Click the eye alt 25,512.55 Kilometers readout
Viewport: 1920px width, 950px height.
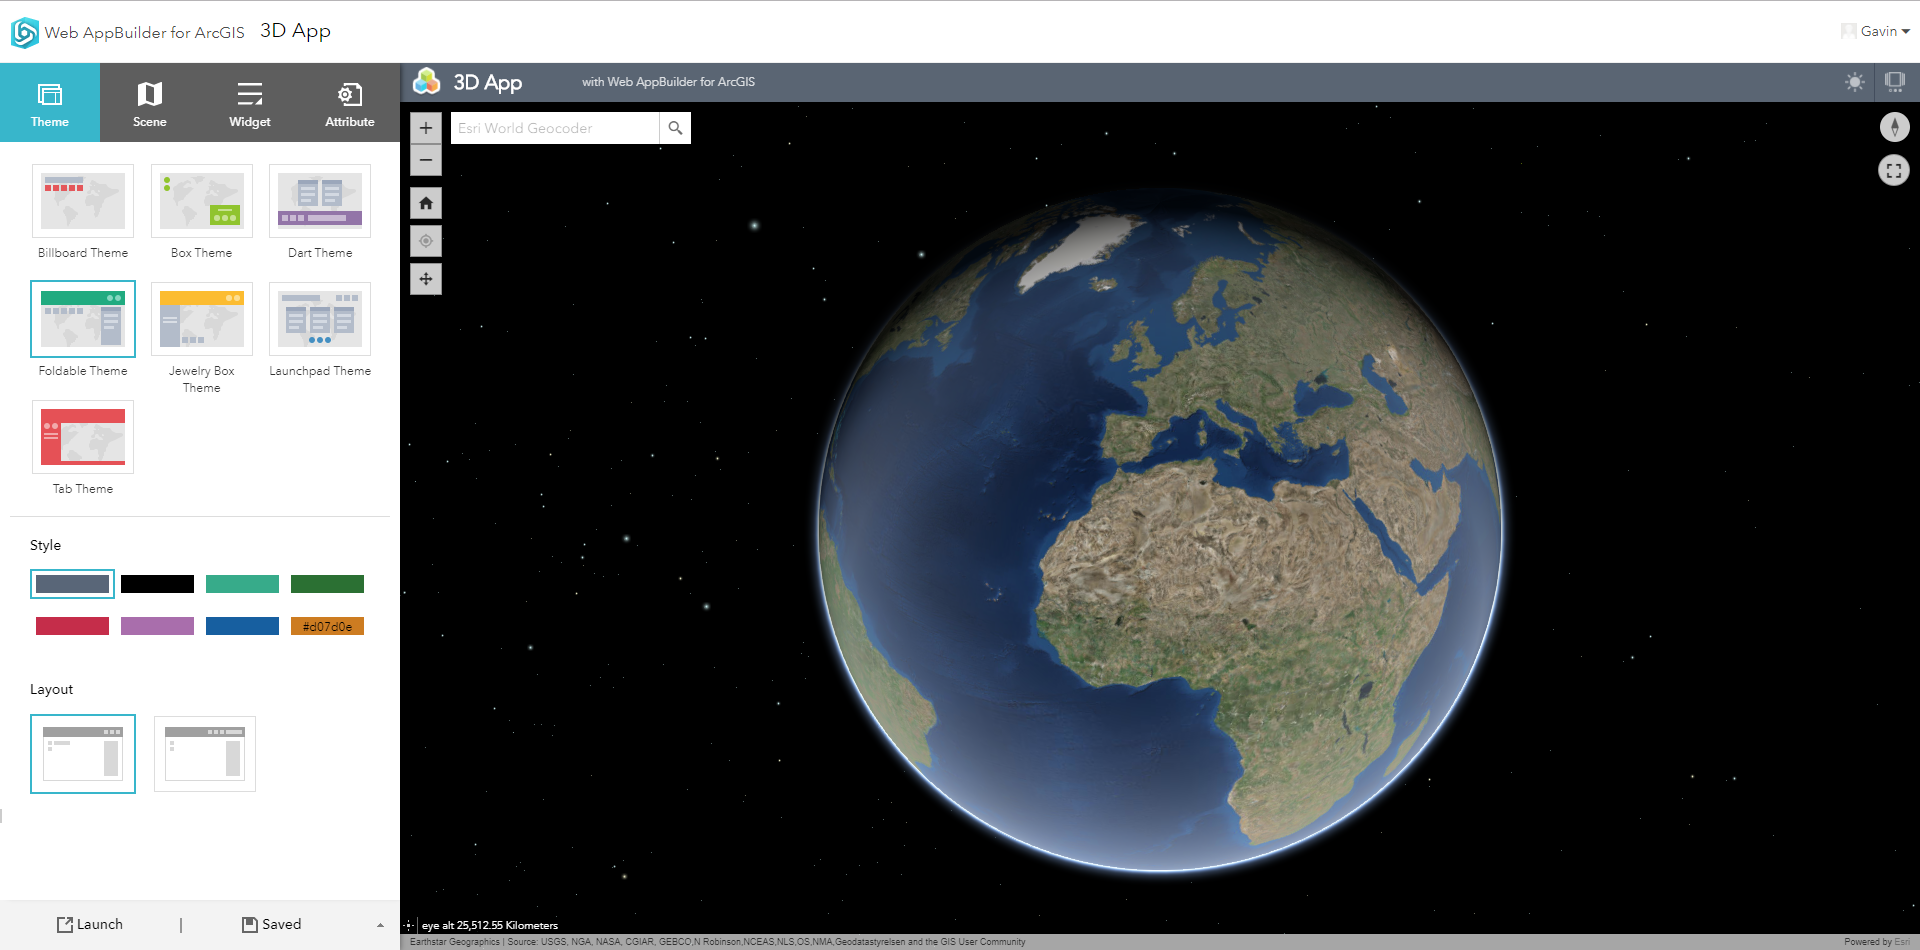pyautogui.click(x=490, y=925)
